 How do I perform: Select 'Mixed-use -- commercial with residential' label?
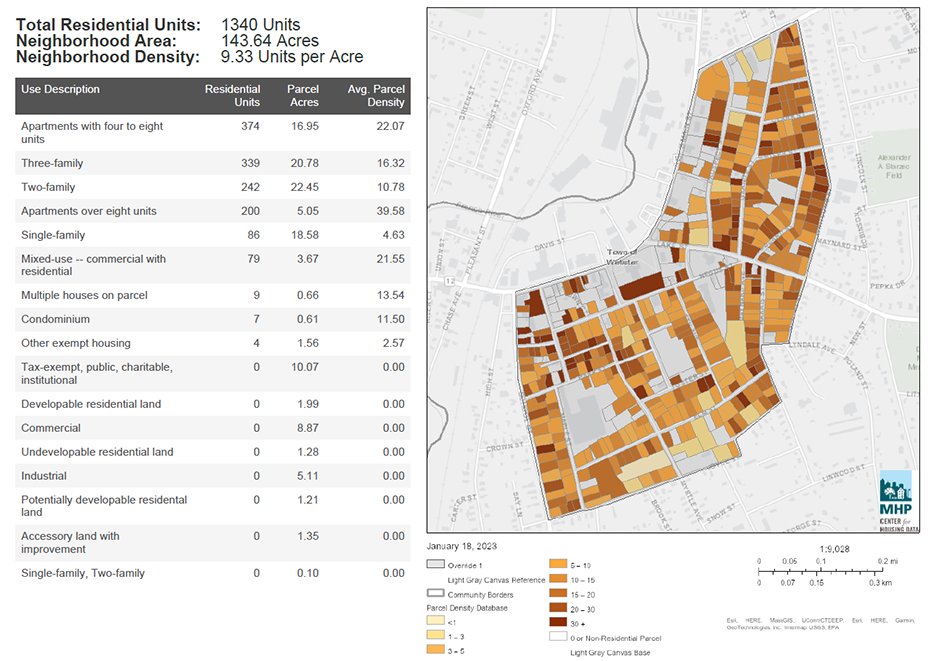93,265
